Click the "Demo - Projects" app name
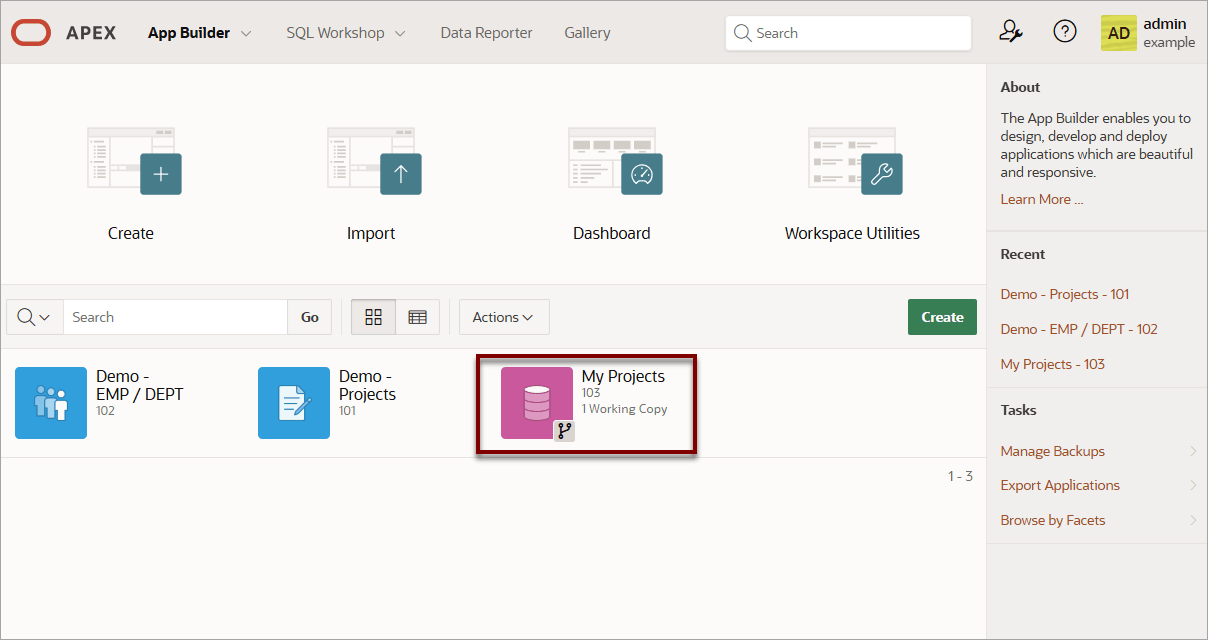The width and height of the screenshot is (1208, 640). pyautogui.click(x=367, y=385)
